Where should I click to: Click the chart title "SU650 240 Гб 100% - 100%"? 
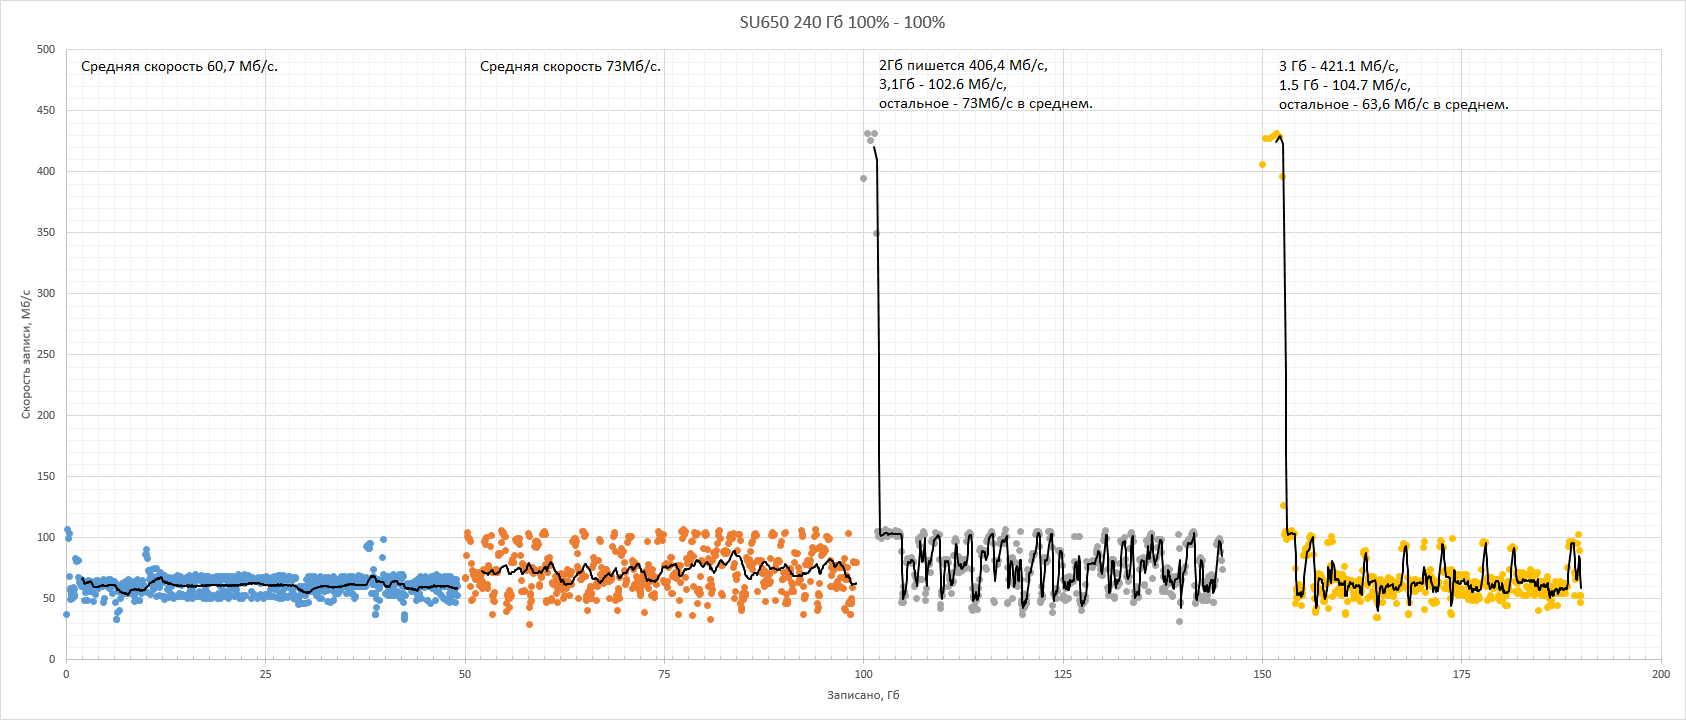click(x=842, y=22)
